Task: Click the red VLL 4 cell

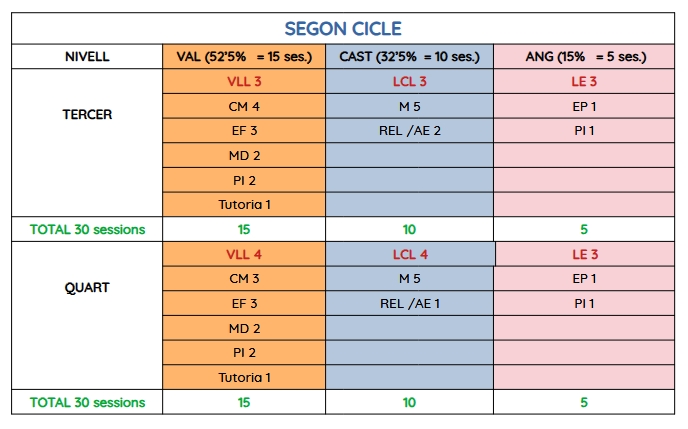Action: pyautogui.click(x=244, y=255)
